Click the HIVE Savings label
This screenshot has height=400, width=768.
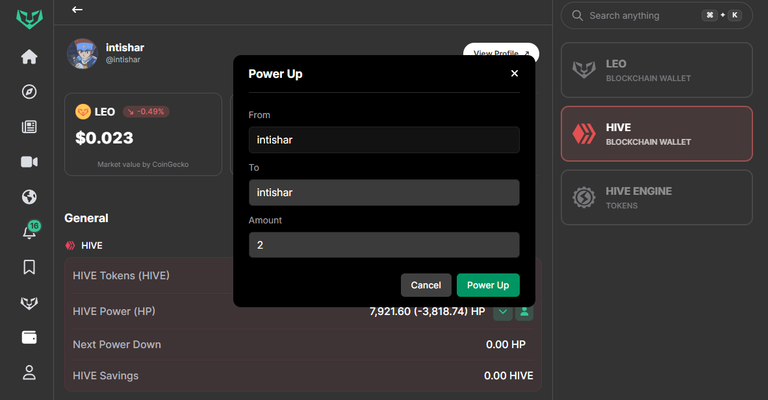(x=106, y=376)
